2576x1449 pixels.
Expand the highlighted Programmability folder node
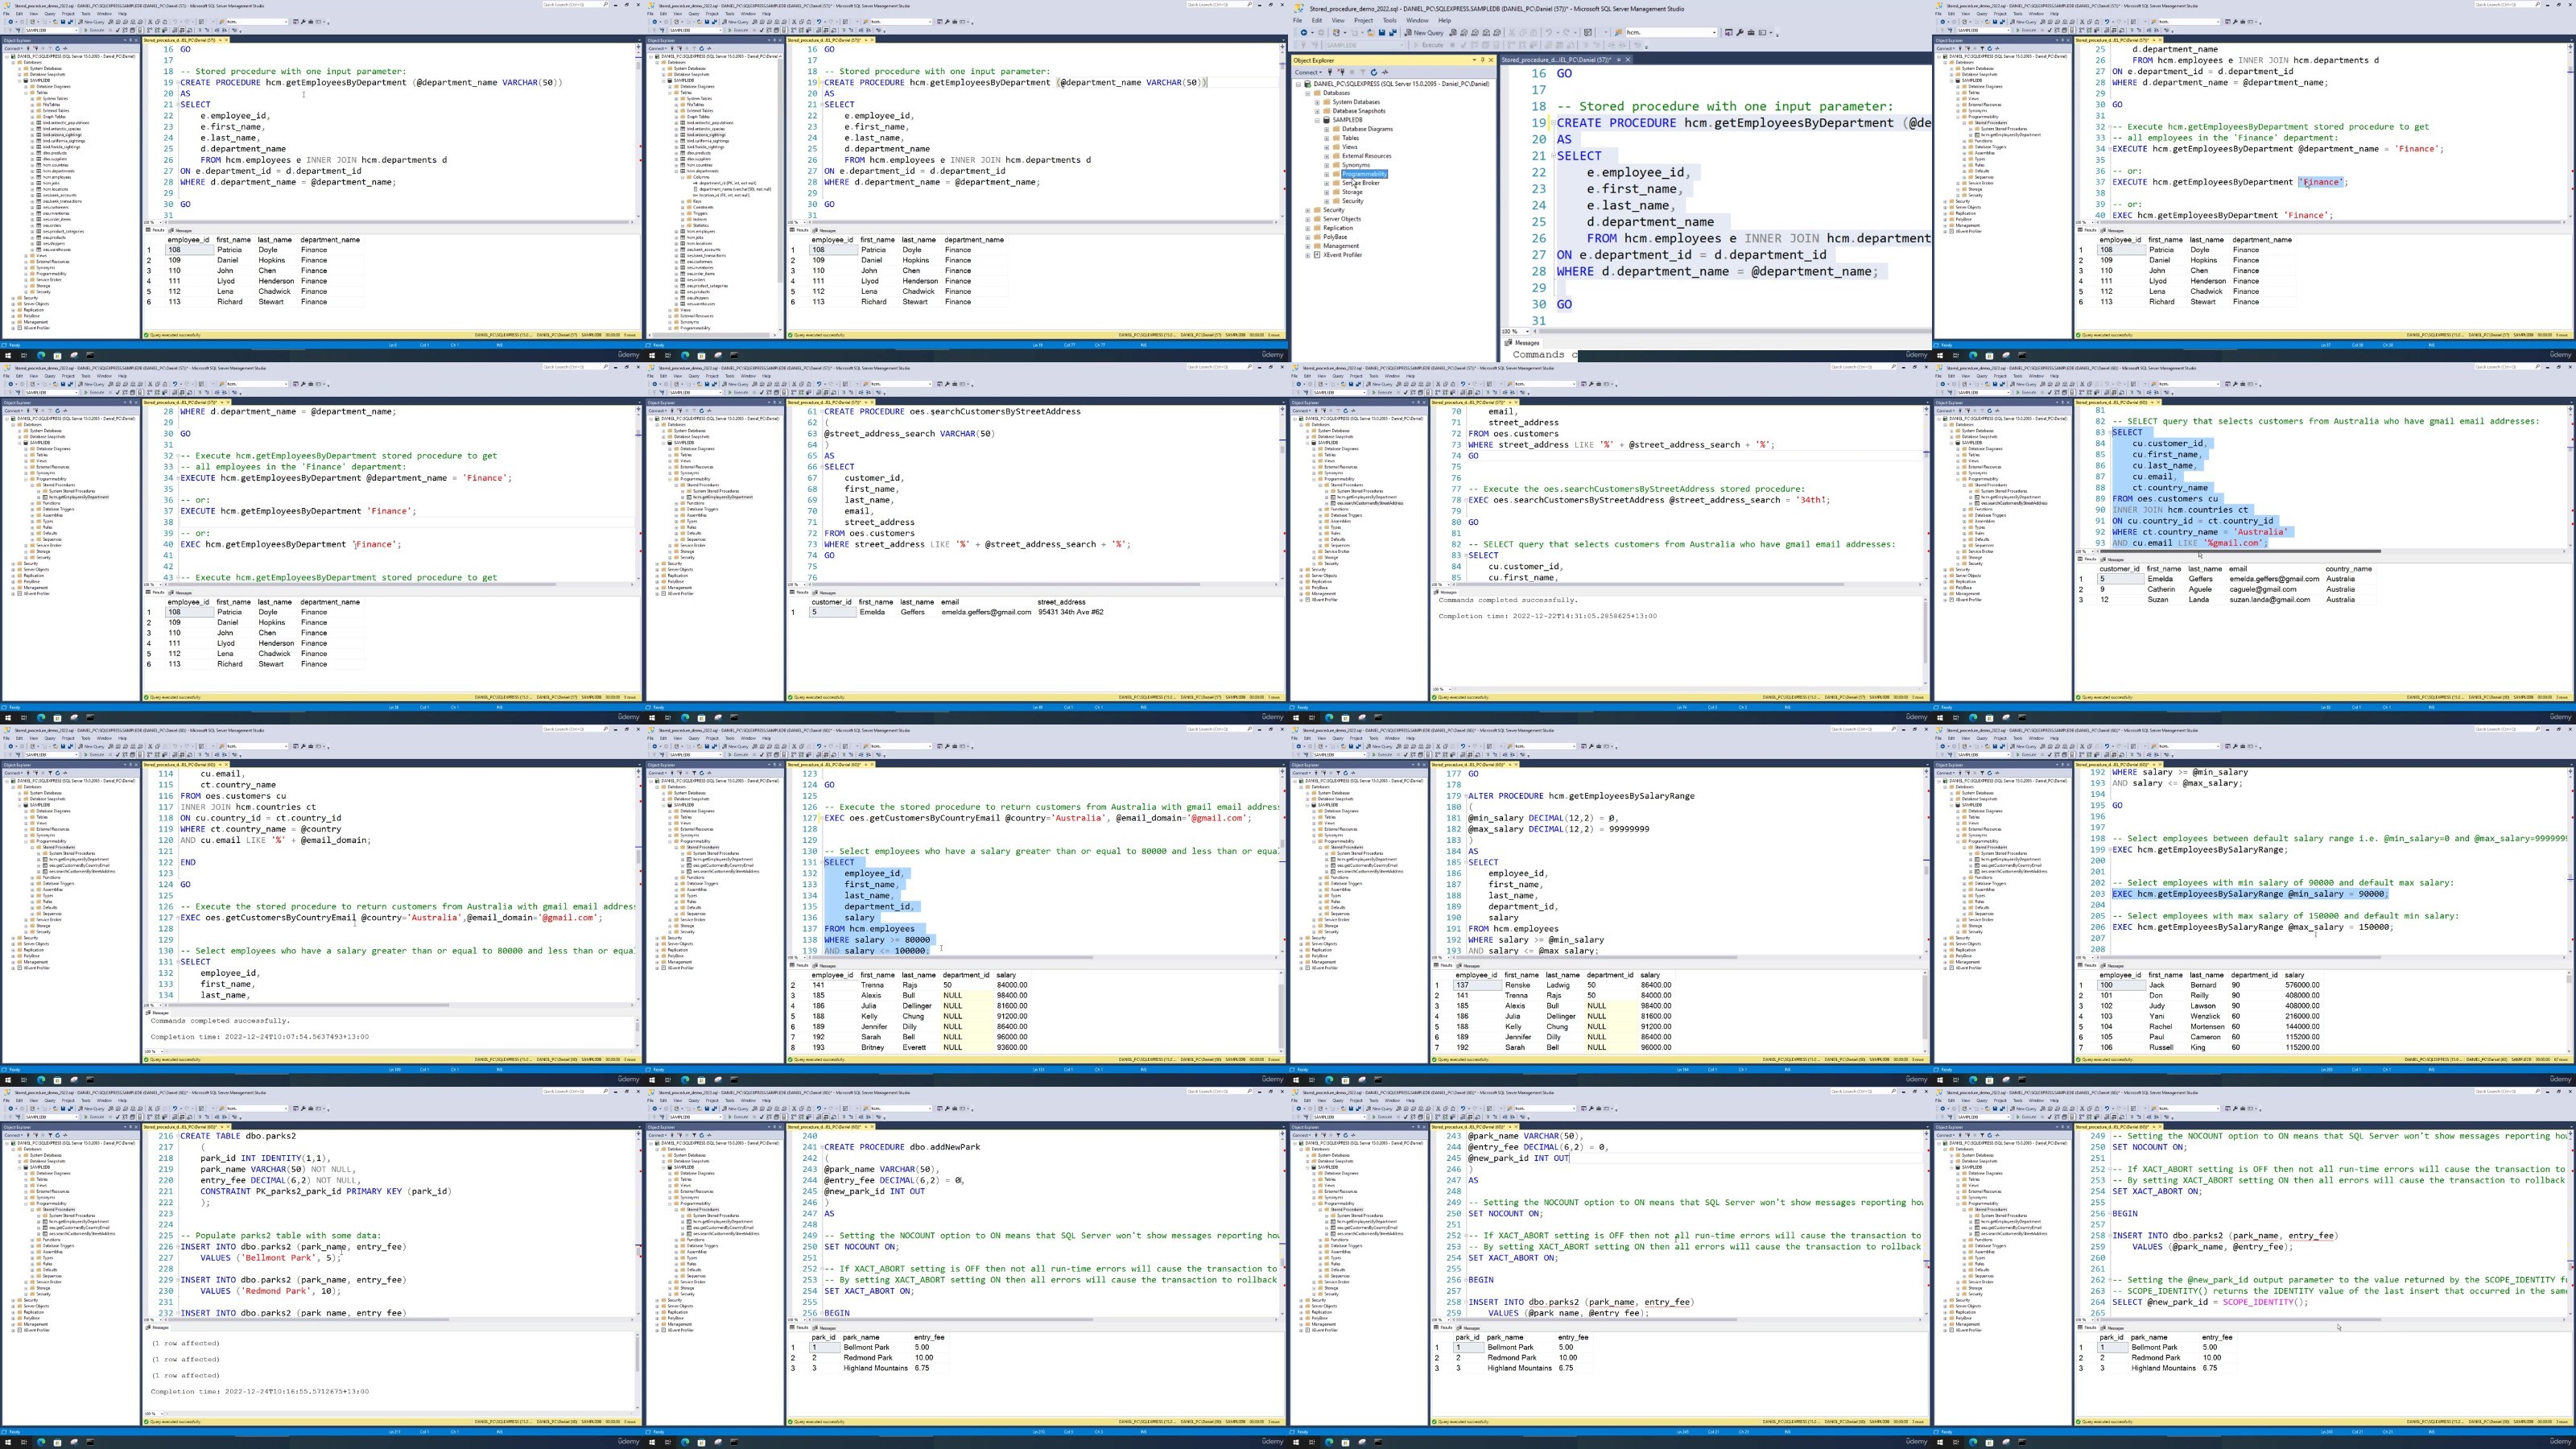click(1327, 174)
